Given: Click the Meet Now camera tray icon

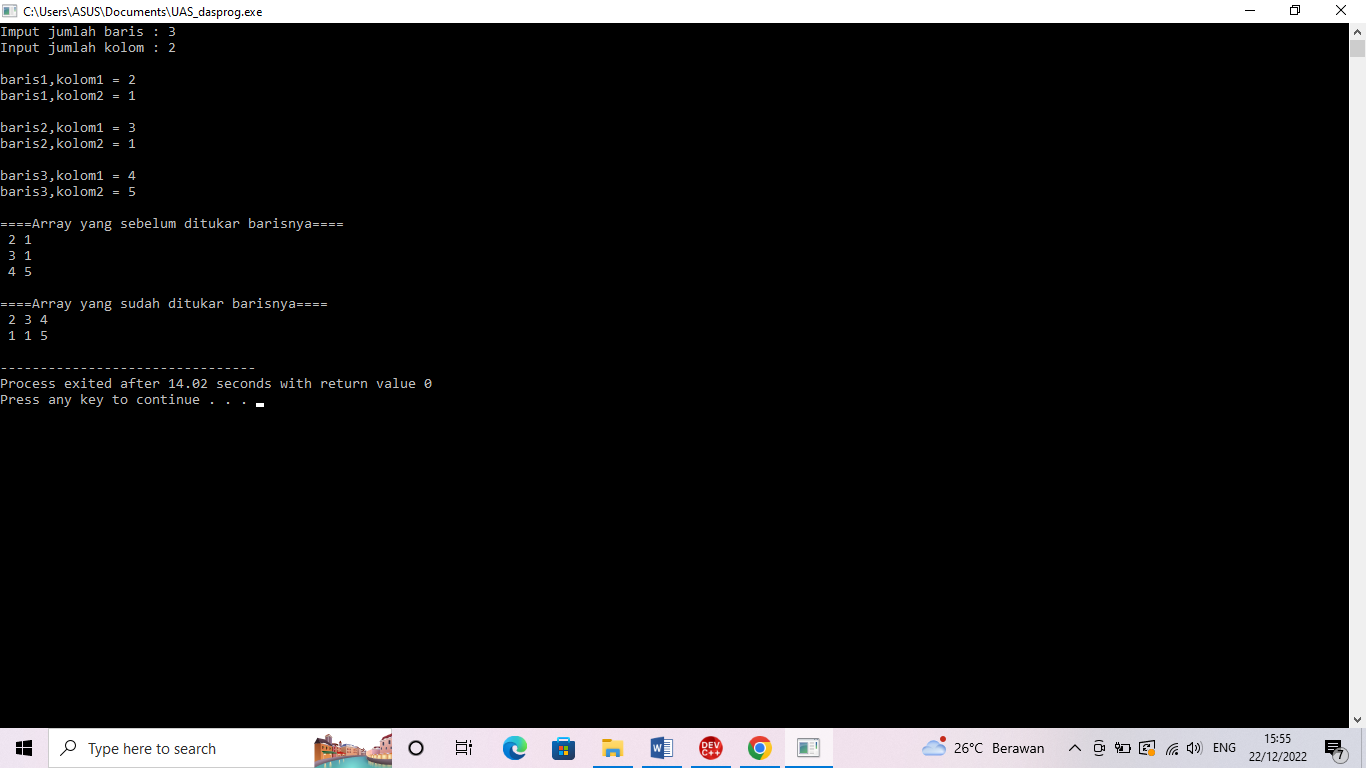Looking at the screenshot, I should [x=1099, y=748].
